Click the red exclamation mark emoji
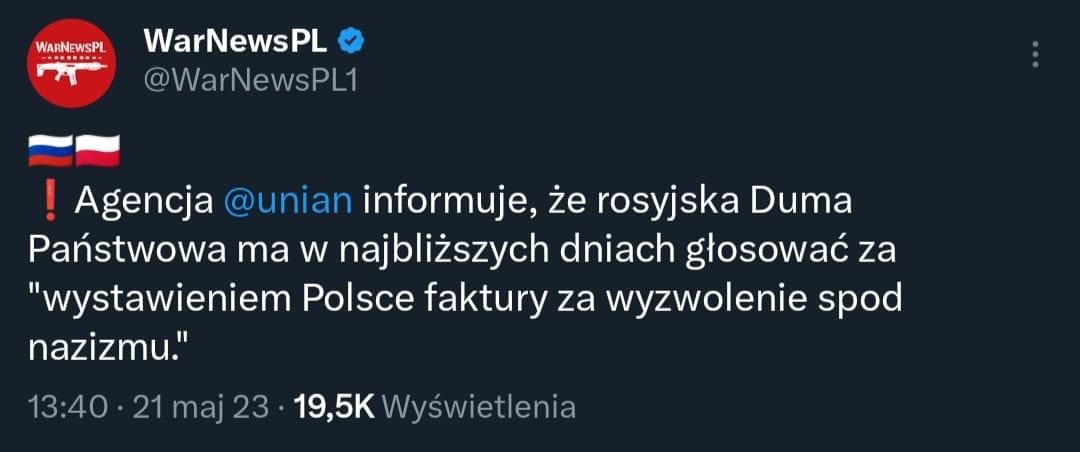1080x452 pixels. 48,201
